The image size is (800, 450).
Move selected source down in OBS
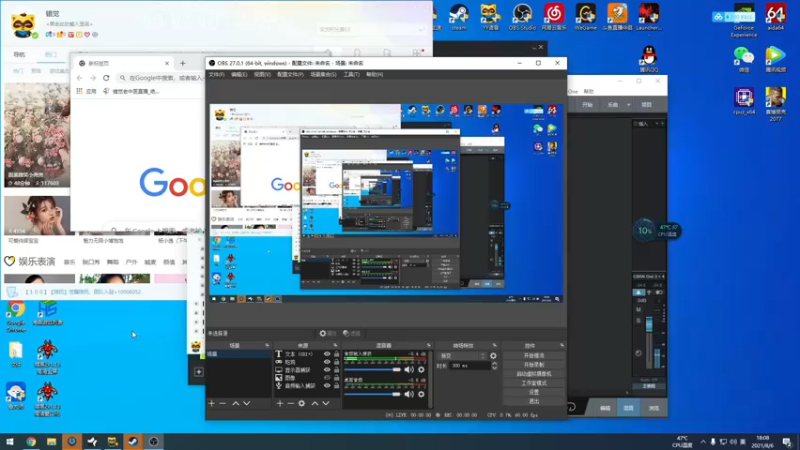(326, 404)
